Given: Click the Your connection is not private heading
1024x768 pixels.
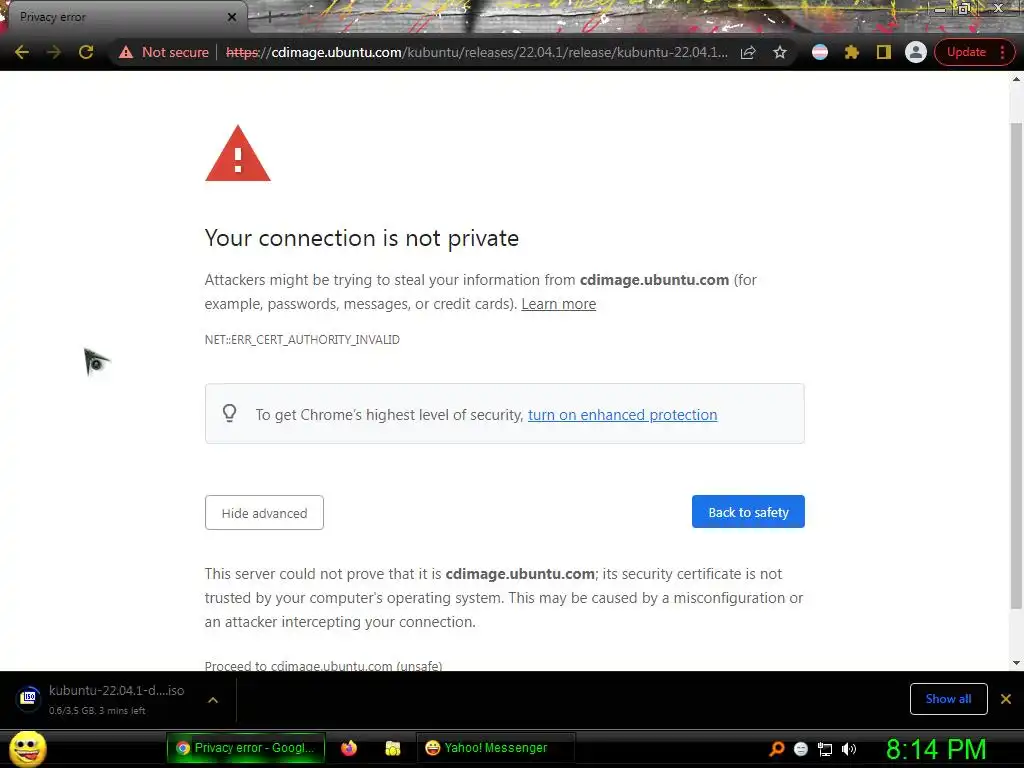Looking at the screenshot, I should pos(362,238).
